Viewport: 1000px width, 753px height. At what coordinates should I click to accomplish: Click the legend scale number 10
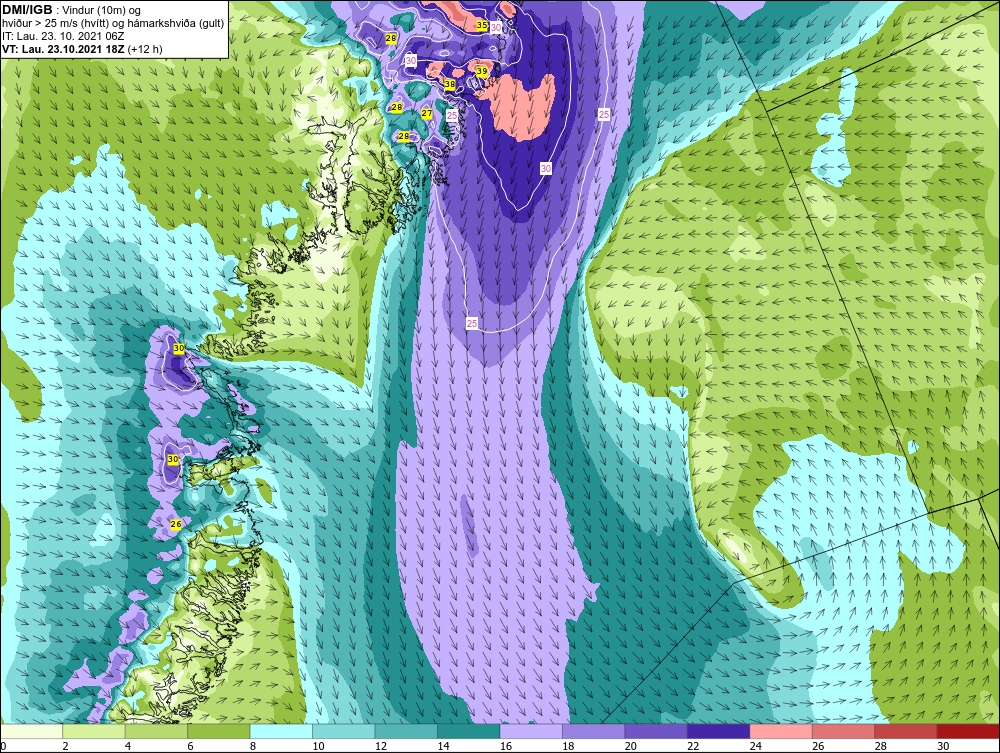318,746
